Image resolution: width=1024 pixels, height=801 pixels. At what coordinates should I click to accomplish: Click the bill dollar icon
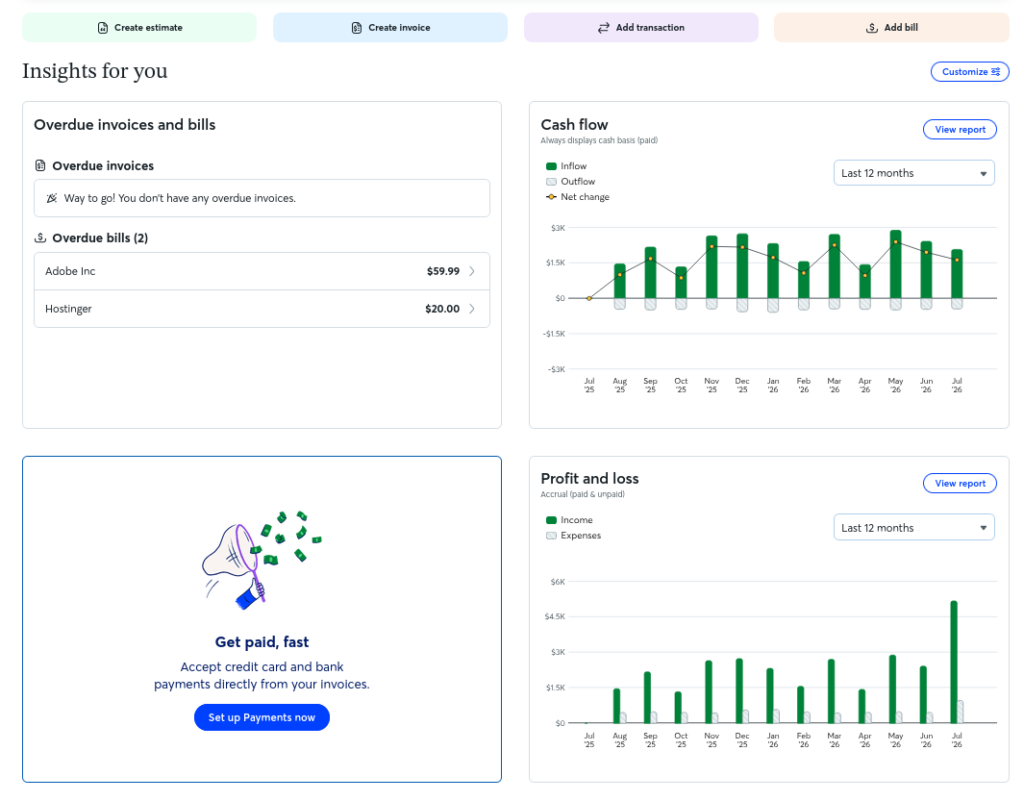click(872, 27)
